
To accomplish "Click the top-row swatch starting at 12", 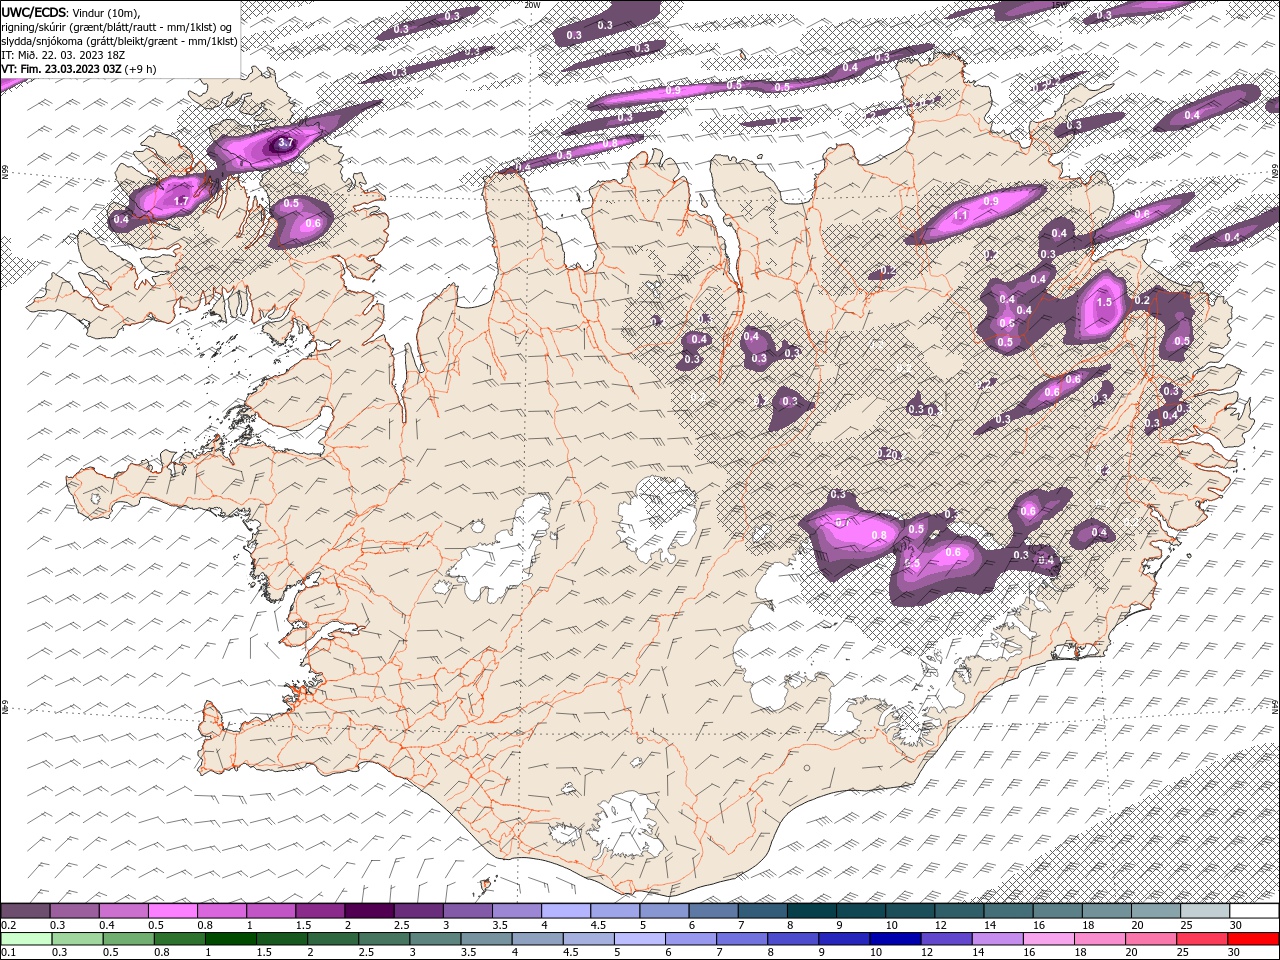I will pyautogui.click(x=958, y=911).
